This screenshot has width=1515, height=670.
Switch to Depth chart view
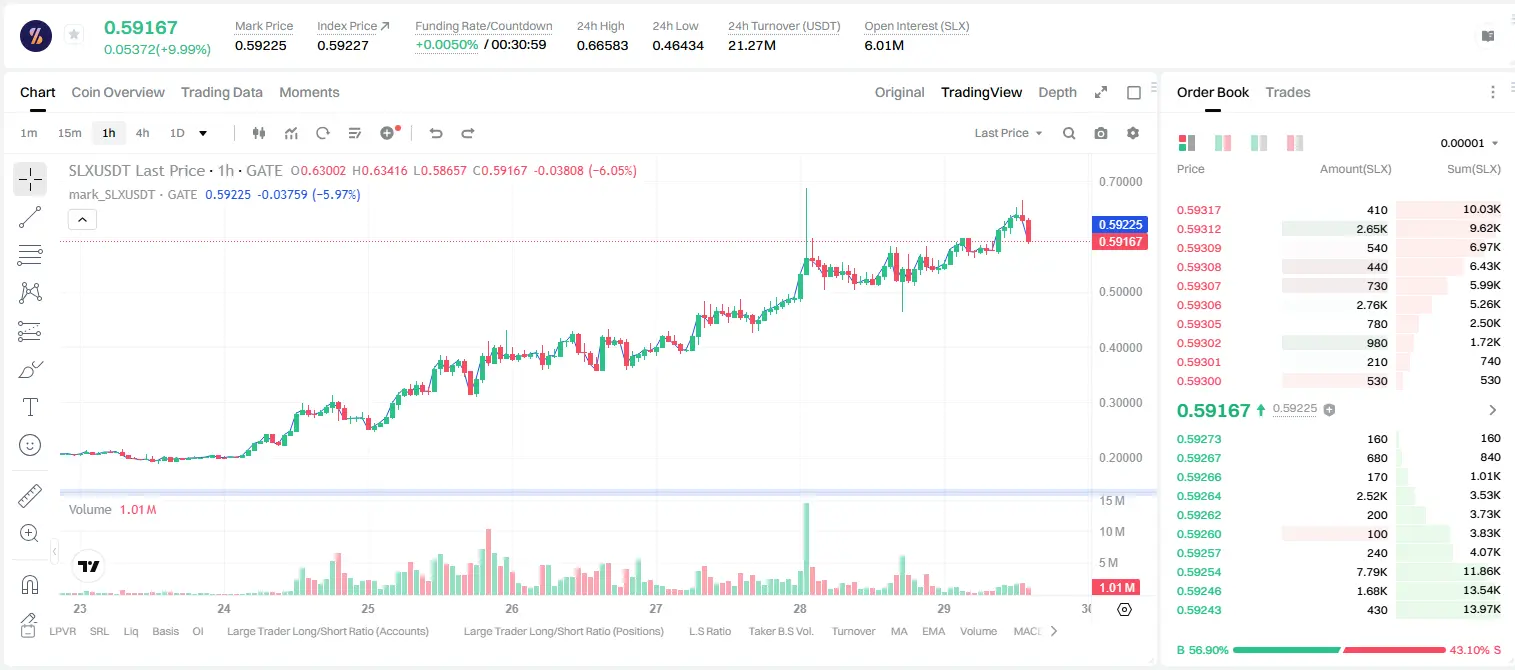[x=1057, y=92]
